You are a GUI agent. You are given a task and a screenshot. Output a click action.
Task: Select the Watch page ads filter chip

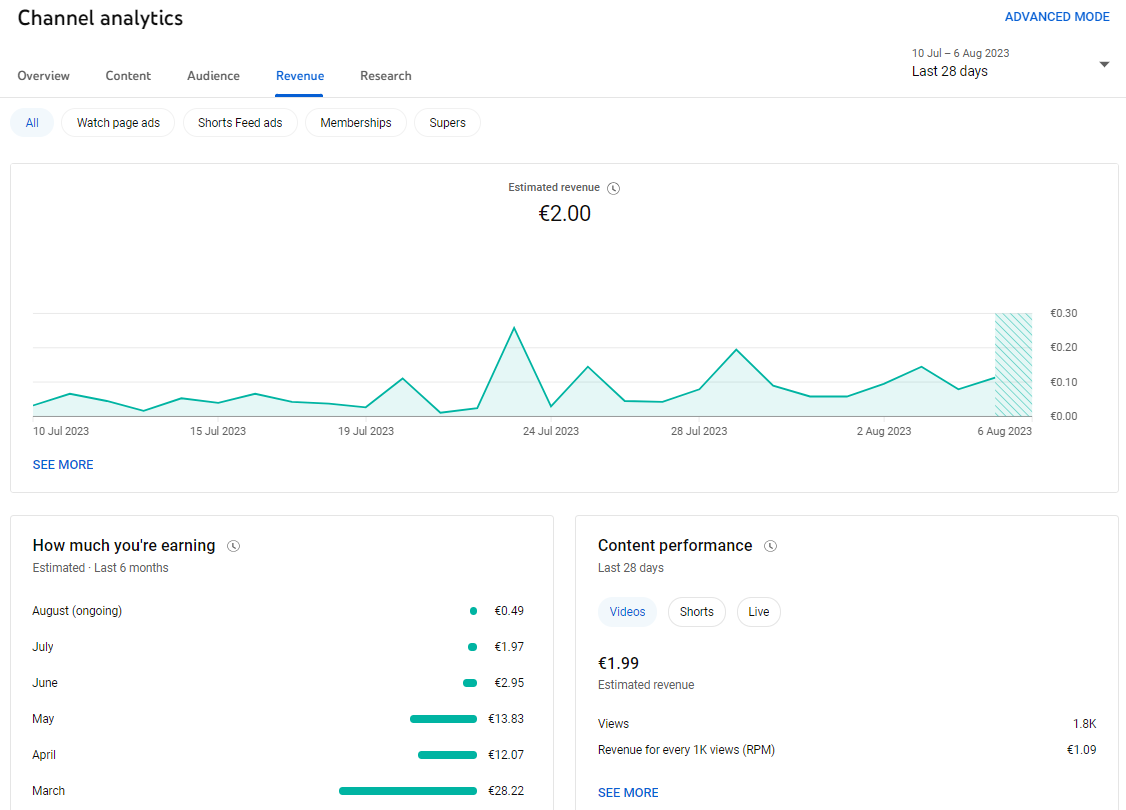coord(118,123)
